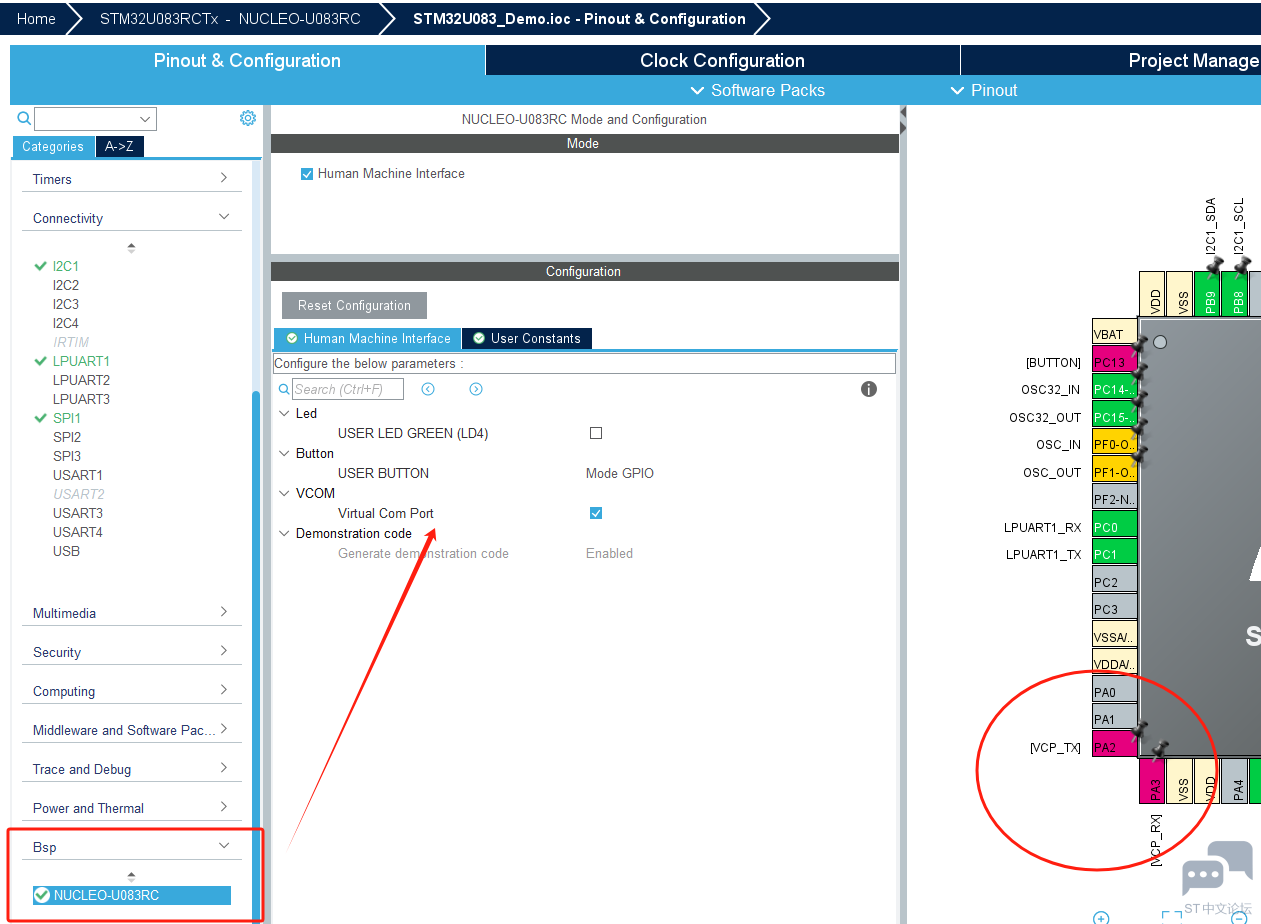Viewport: 1261px width, 924px height.
Task: Uncheck Virtual Com Port checkbox
Action: click(x=596, y=513)
